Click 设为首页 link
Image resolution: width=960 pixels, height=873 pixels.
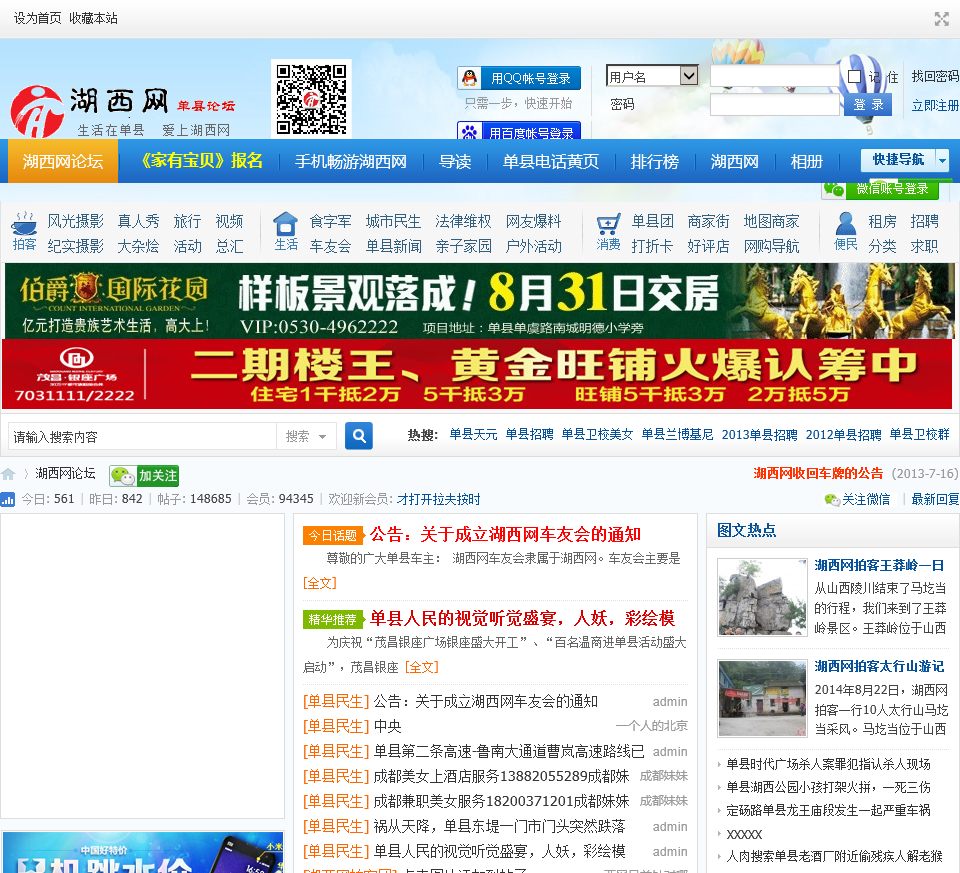(x=37, y=18)
